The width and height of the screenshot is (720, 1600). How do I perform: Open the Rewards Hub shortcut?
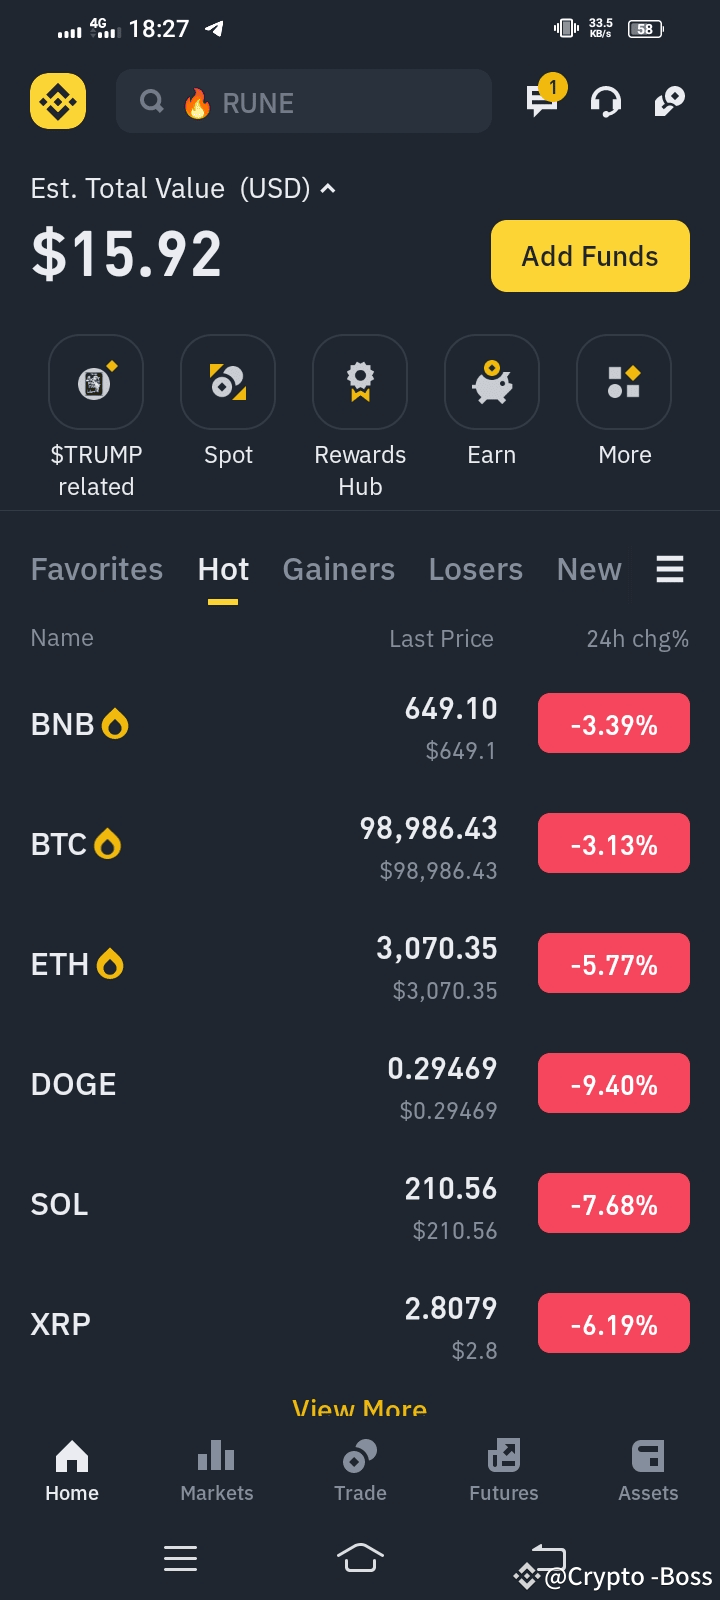pyautogui.click(x=360, y=383)
